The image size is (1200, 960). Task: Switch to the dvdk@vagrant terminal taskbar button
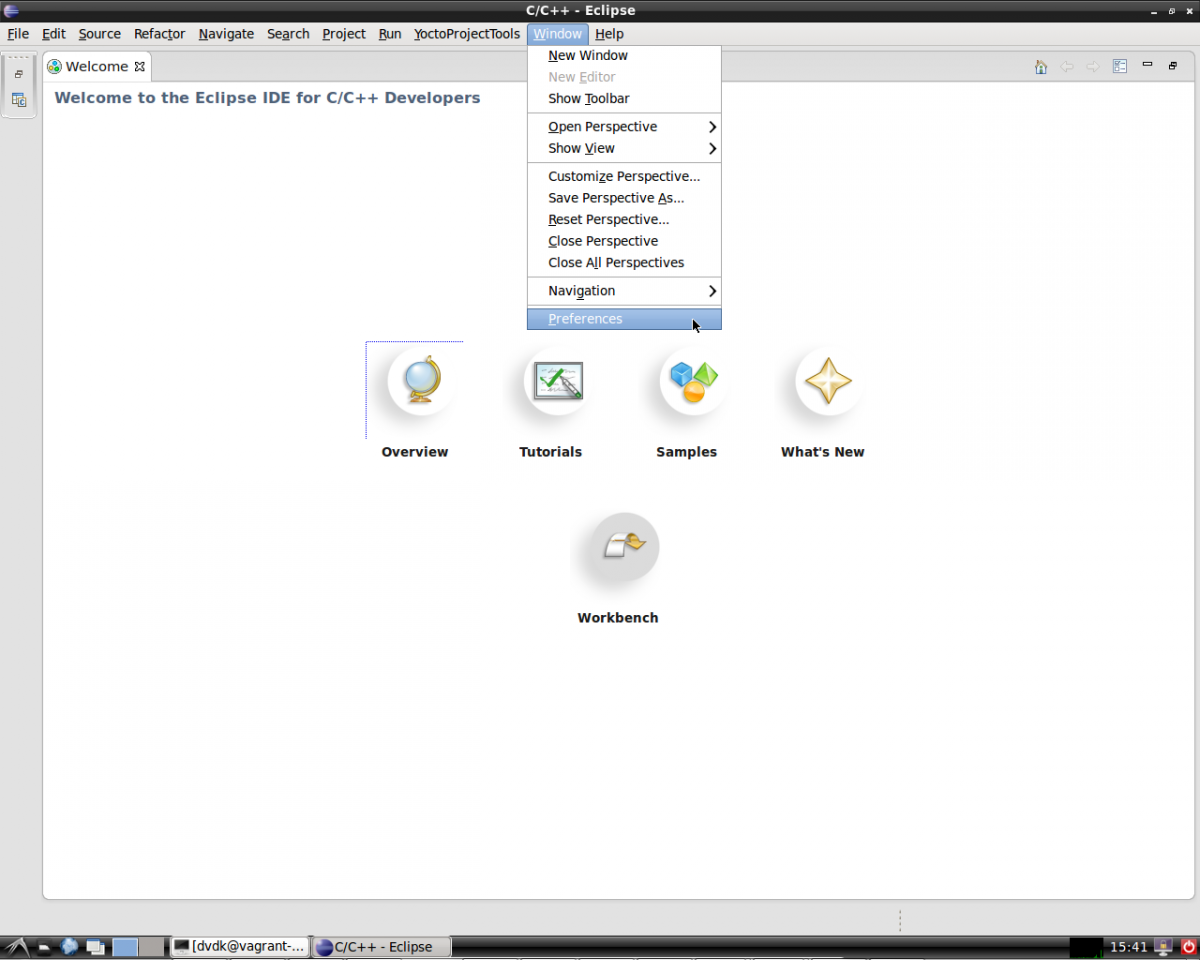click(x=239, y=946)
